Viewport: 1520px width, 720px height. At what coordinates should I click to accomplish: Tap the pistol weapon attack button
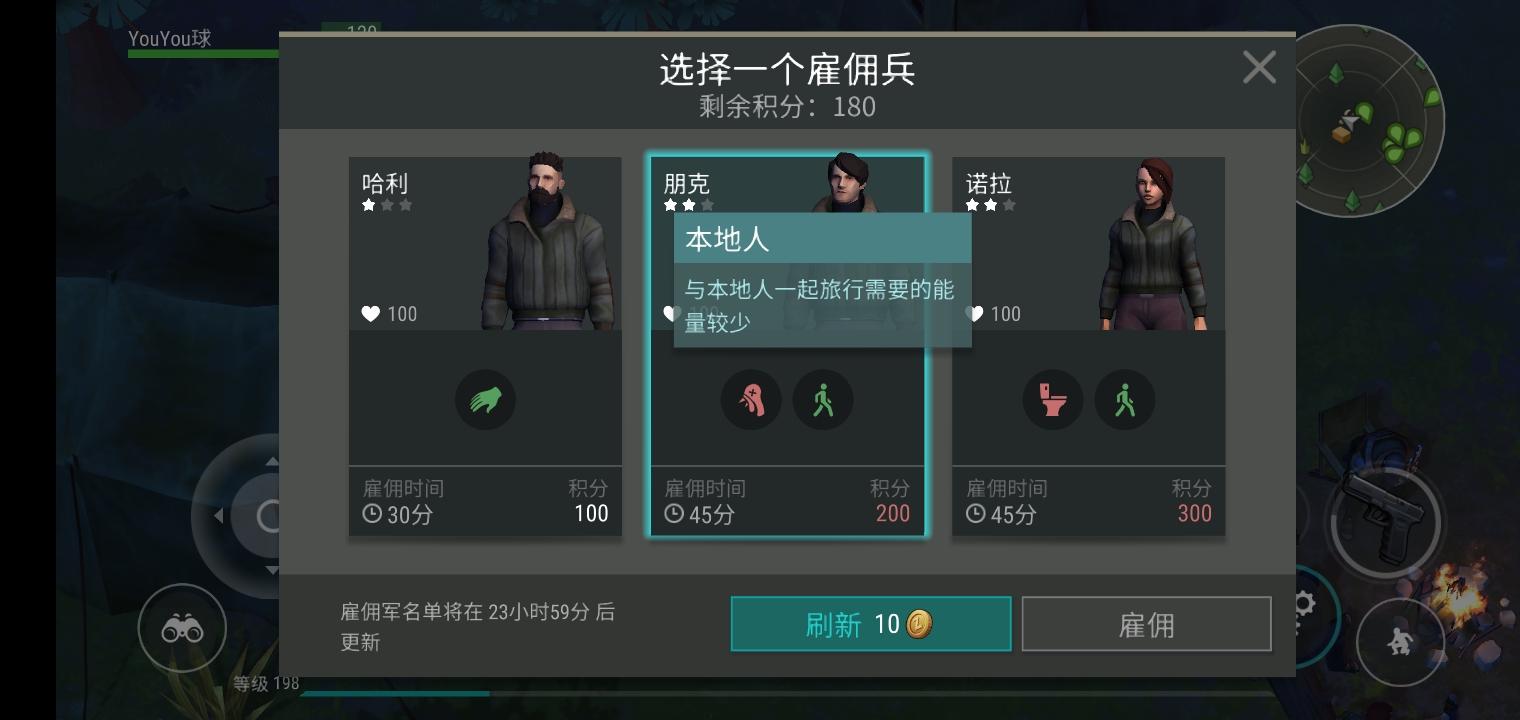1385,518
